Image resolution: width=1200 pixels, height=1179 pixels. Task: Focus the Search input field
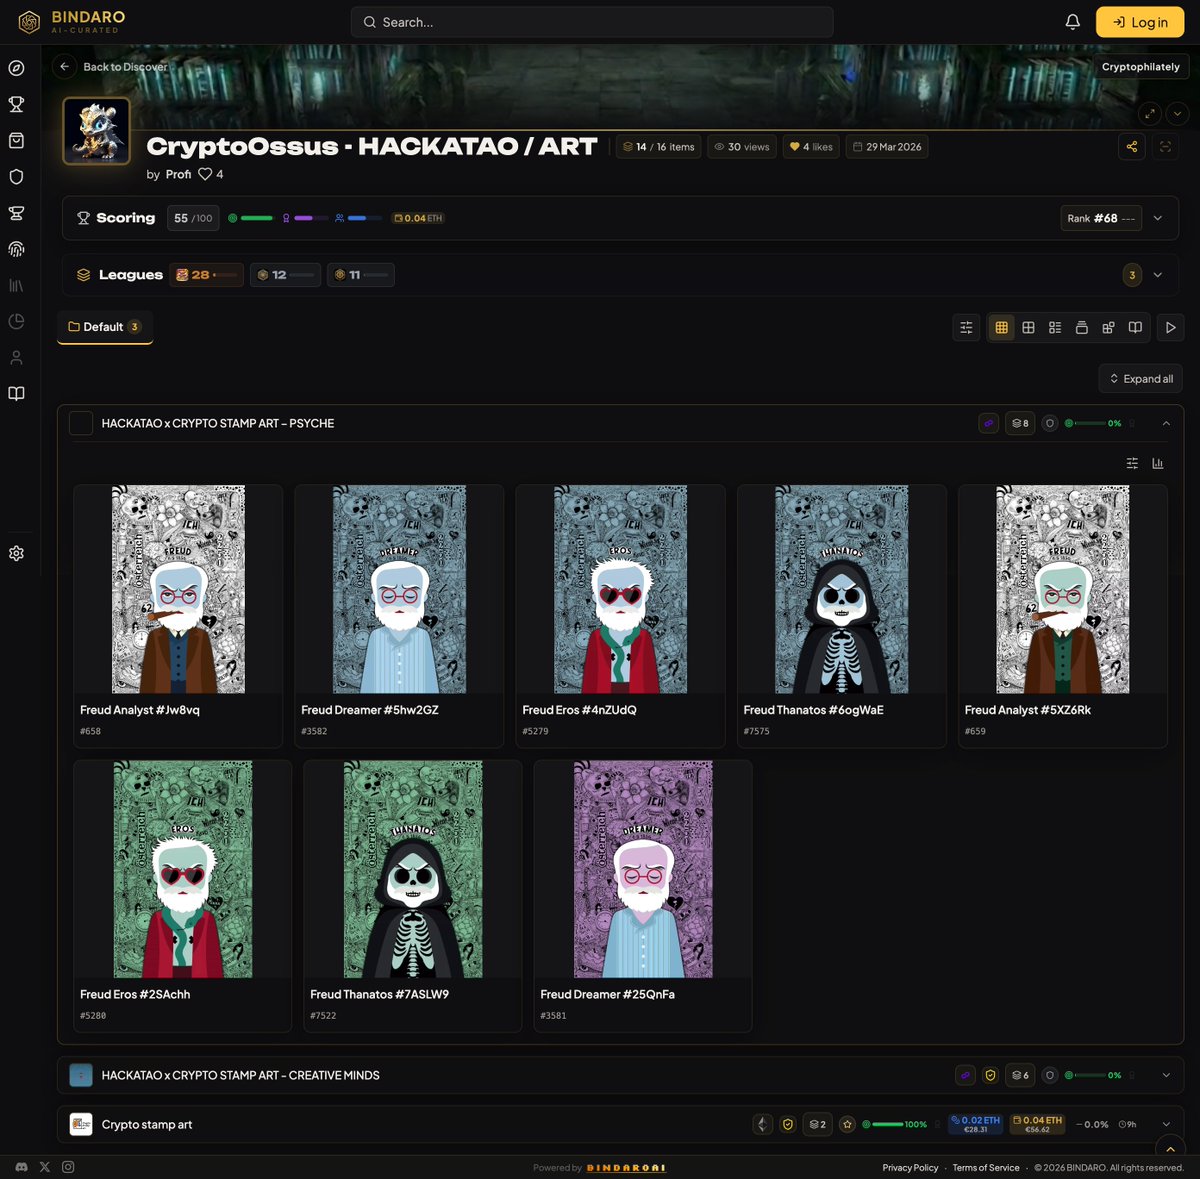(x=592, y=22)
